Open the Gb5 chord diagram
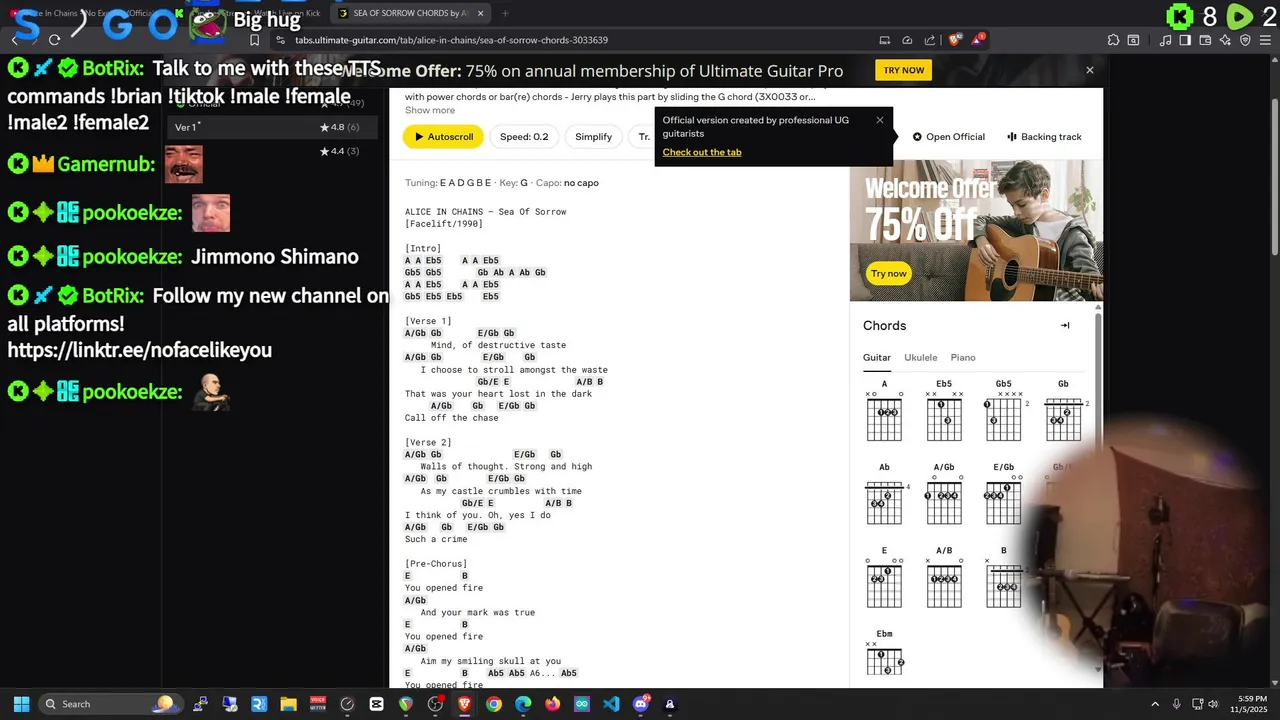 1003,410
